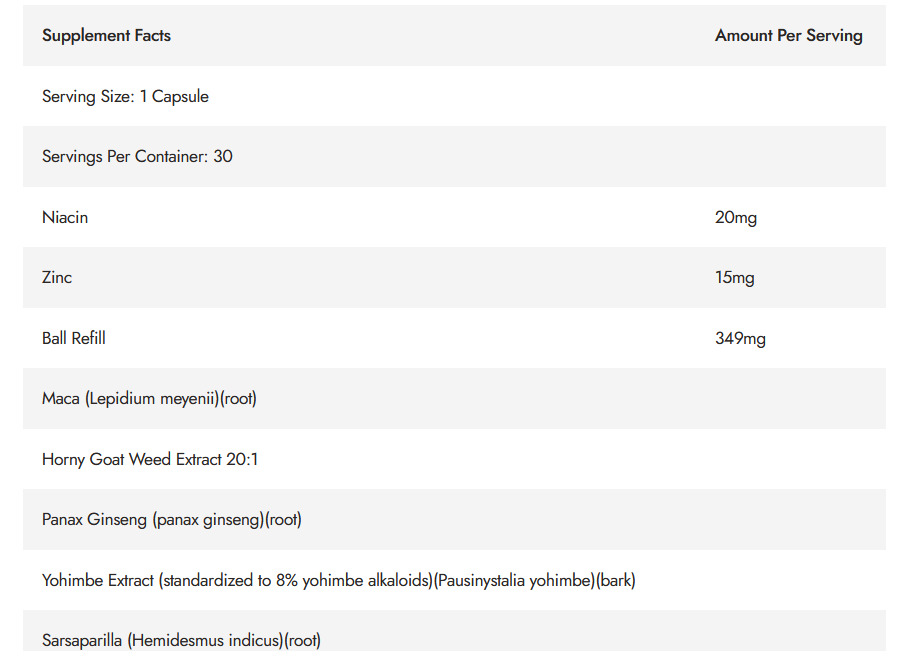Click the '(panax ginseng)' botanical name
Viewport: 909px width, 651px height.
coord(209,519)
